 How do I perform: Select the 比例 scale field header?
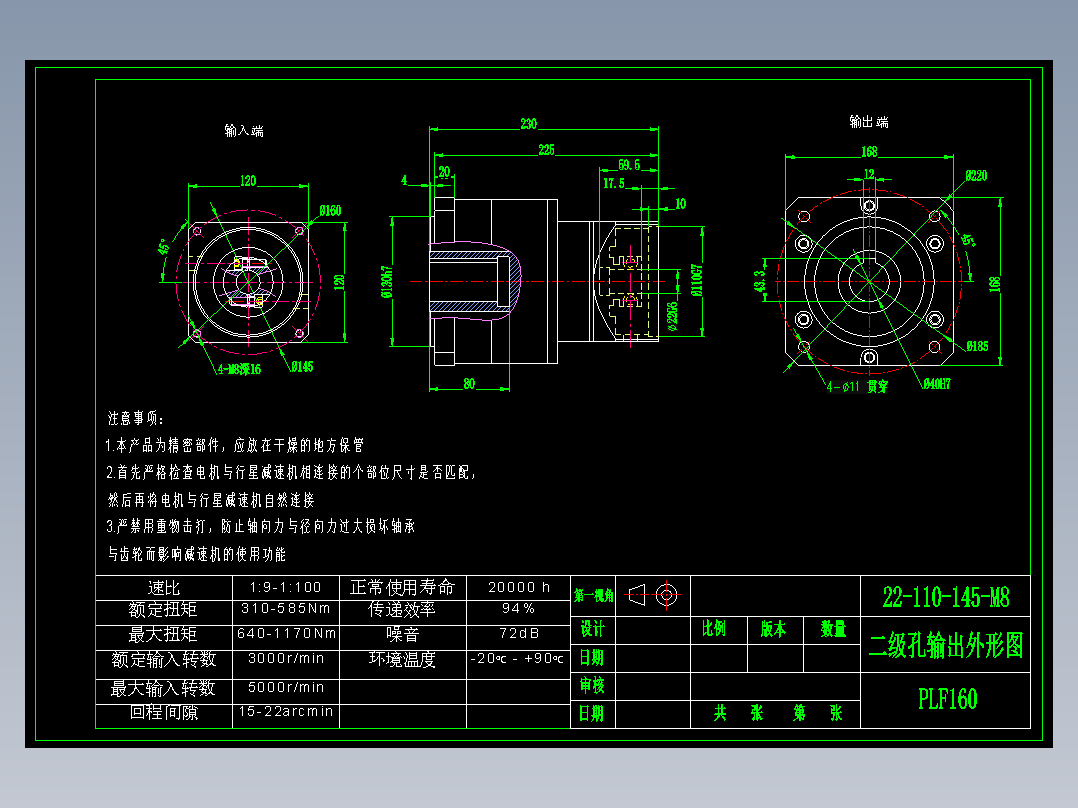(x=716, y=629)
